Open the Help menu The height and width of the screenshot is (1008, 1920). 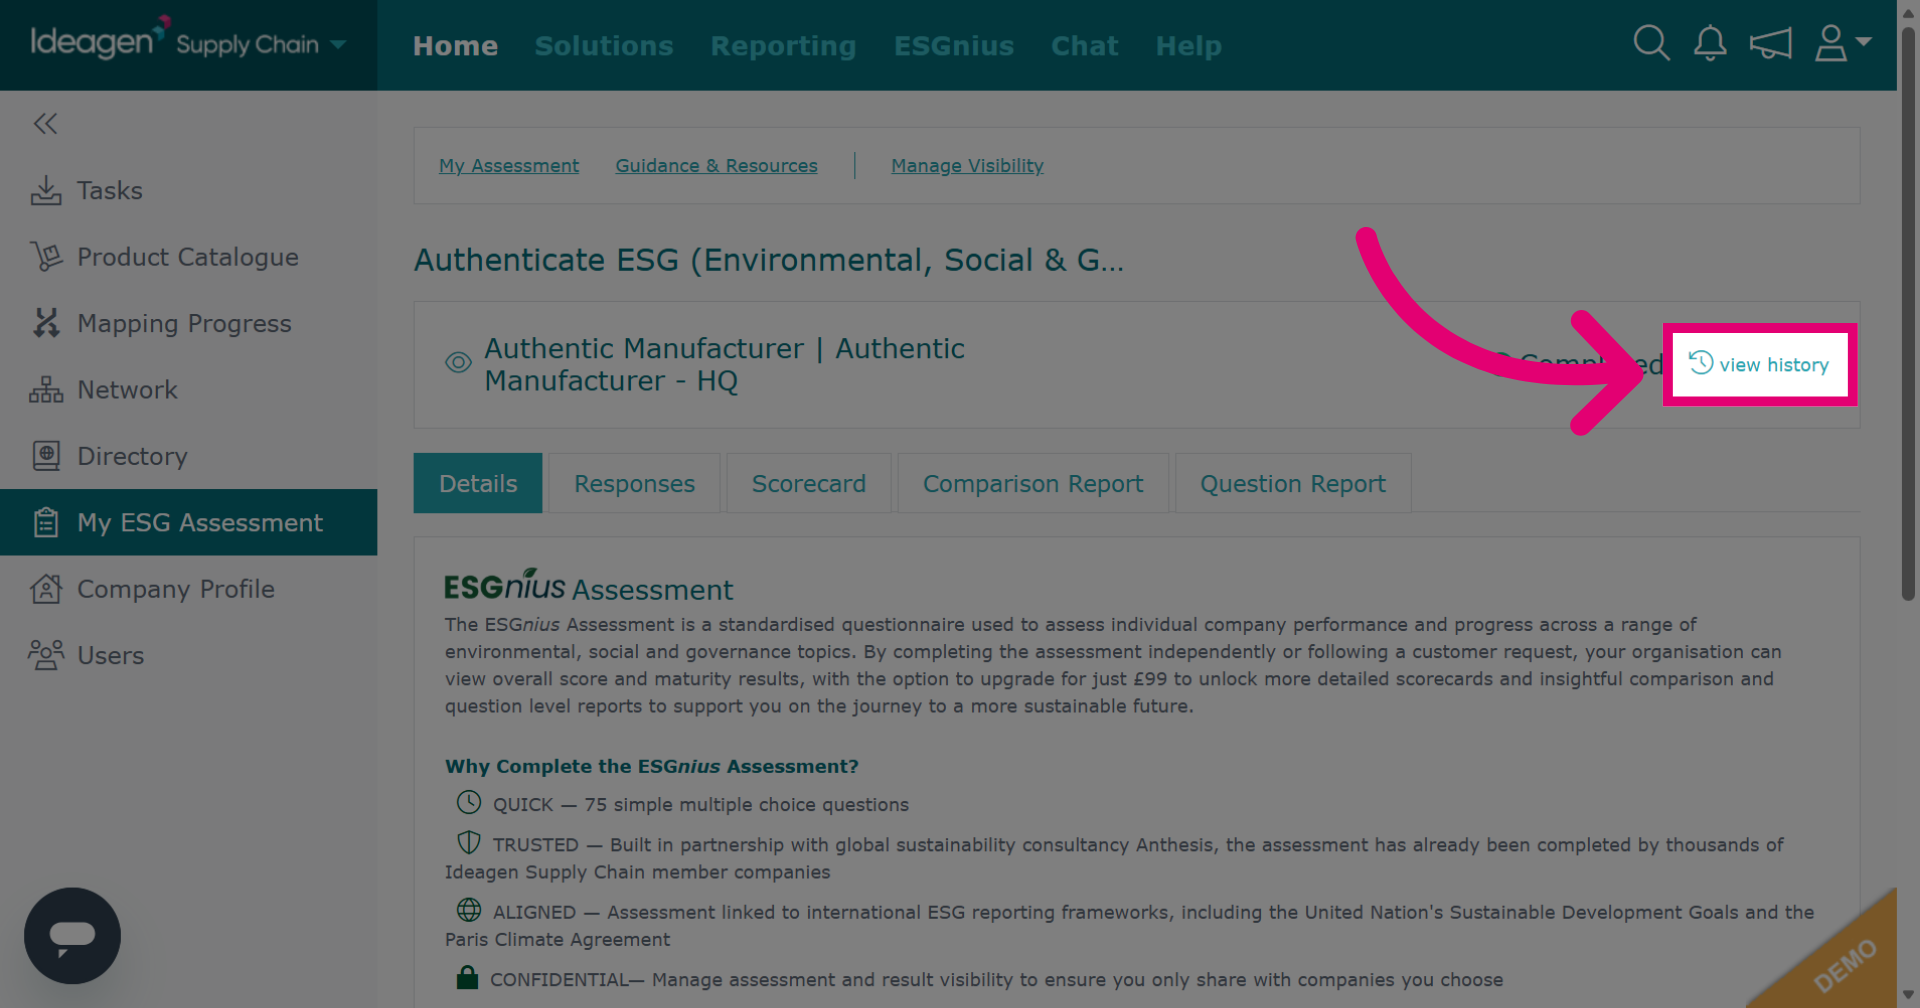1188,46
